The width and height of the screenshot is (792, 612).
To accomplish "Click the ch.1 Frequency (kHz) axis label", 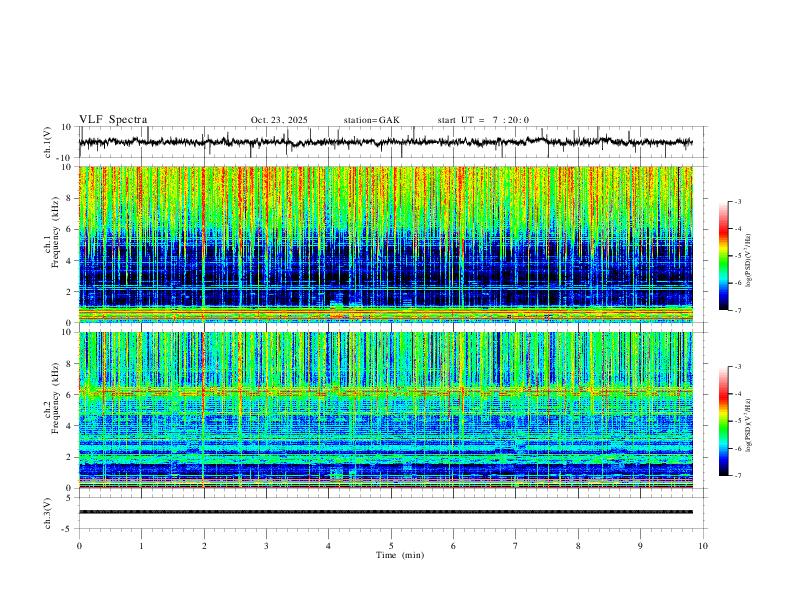I will (52, 232).
